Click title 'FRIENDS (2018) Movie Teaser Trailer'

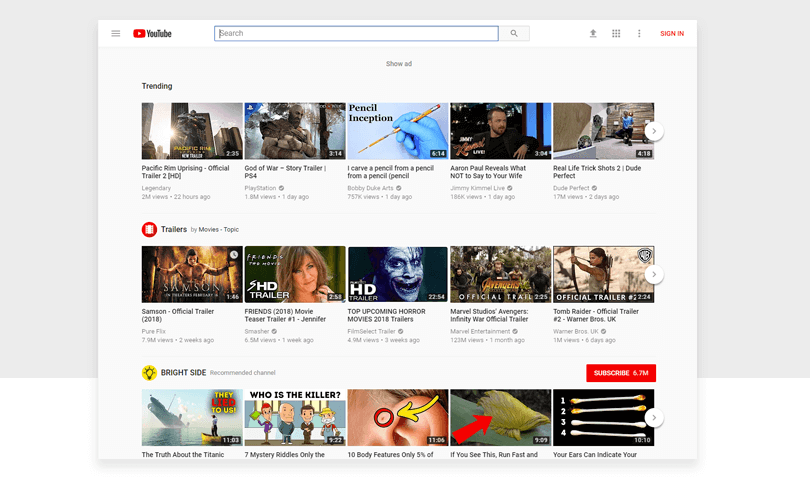coord(285,315)
